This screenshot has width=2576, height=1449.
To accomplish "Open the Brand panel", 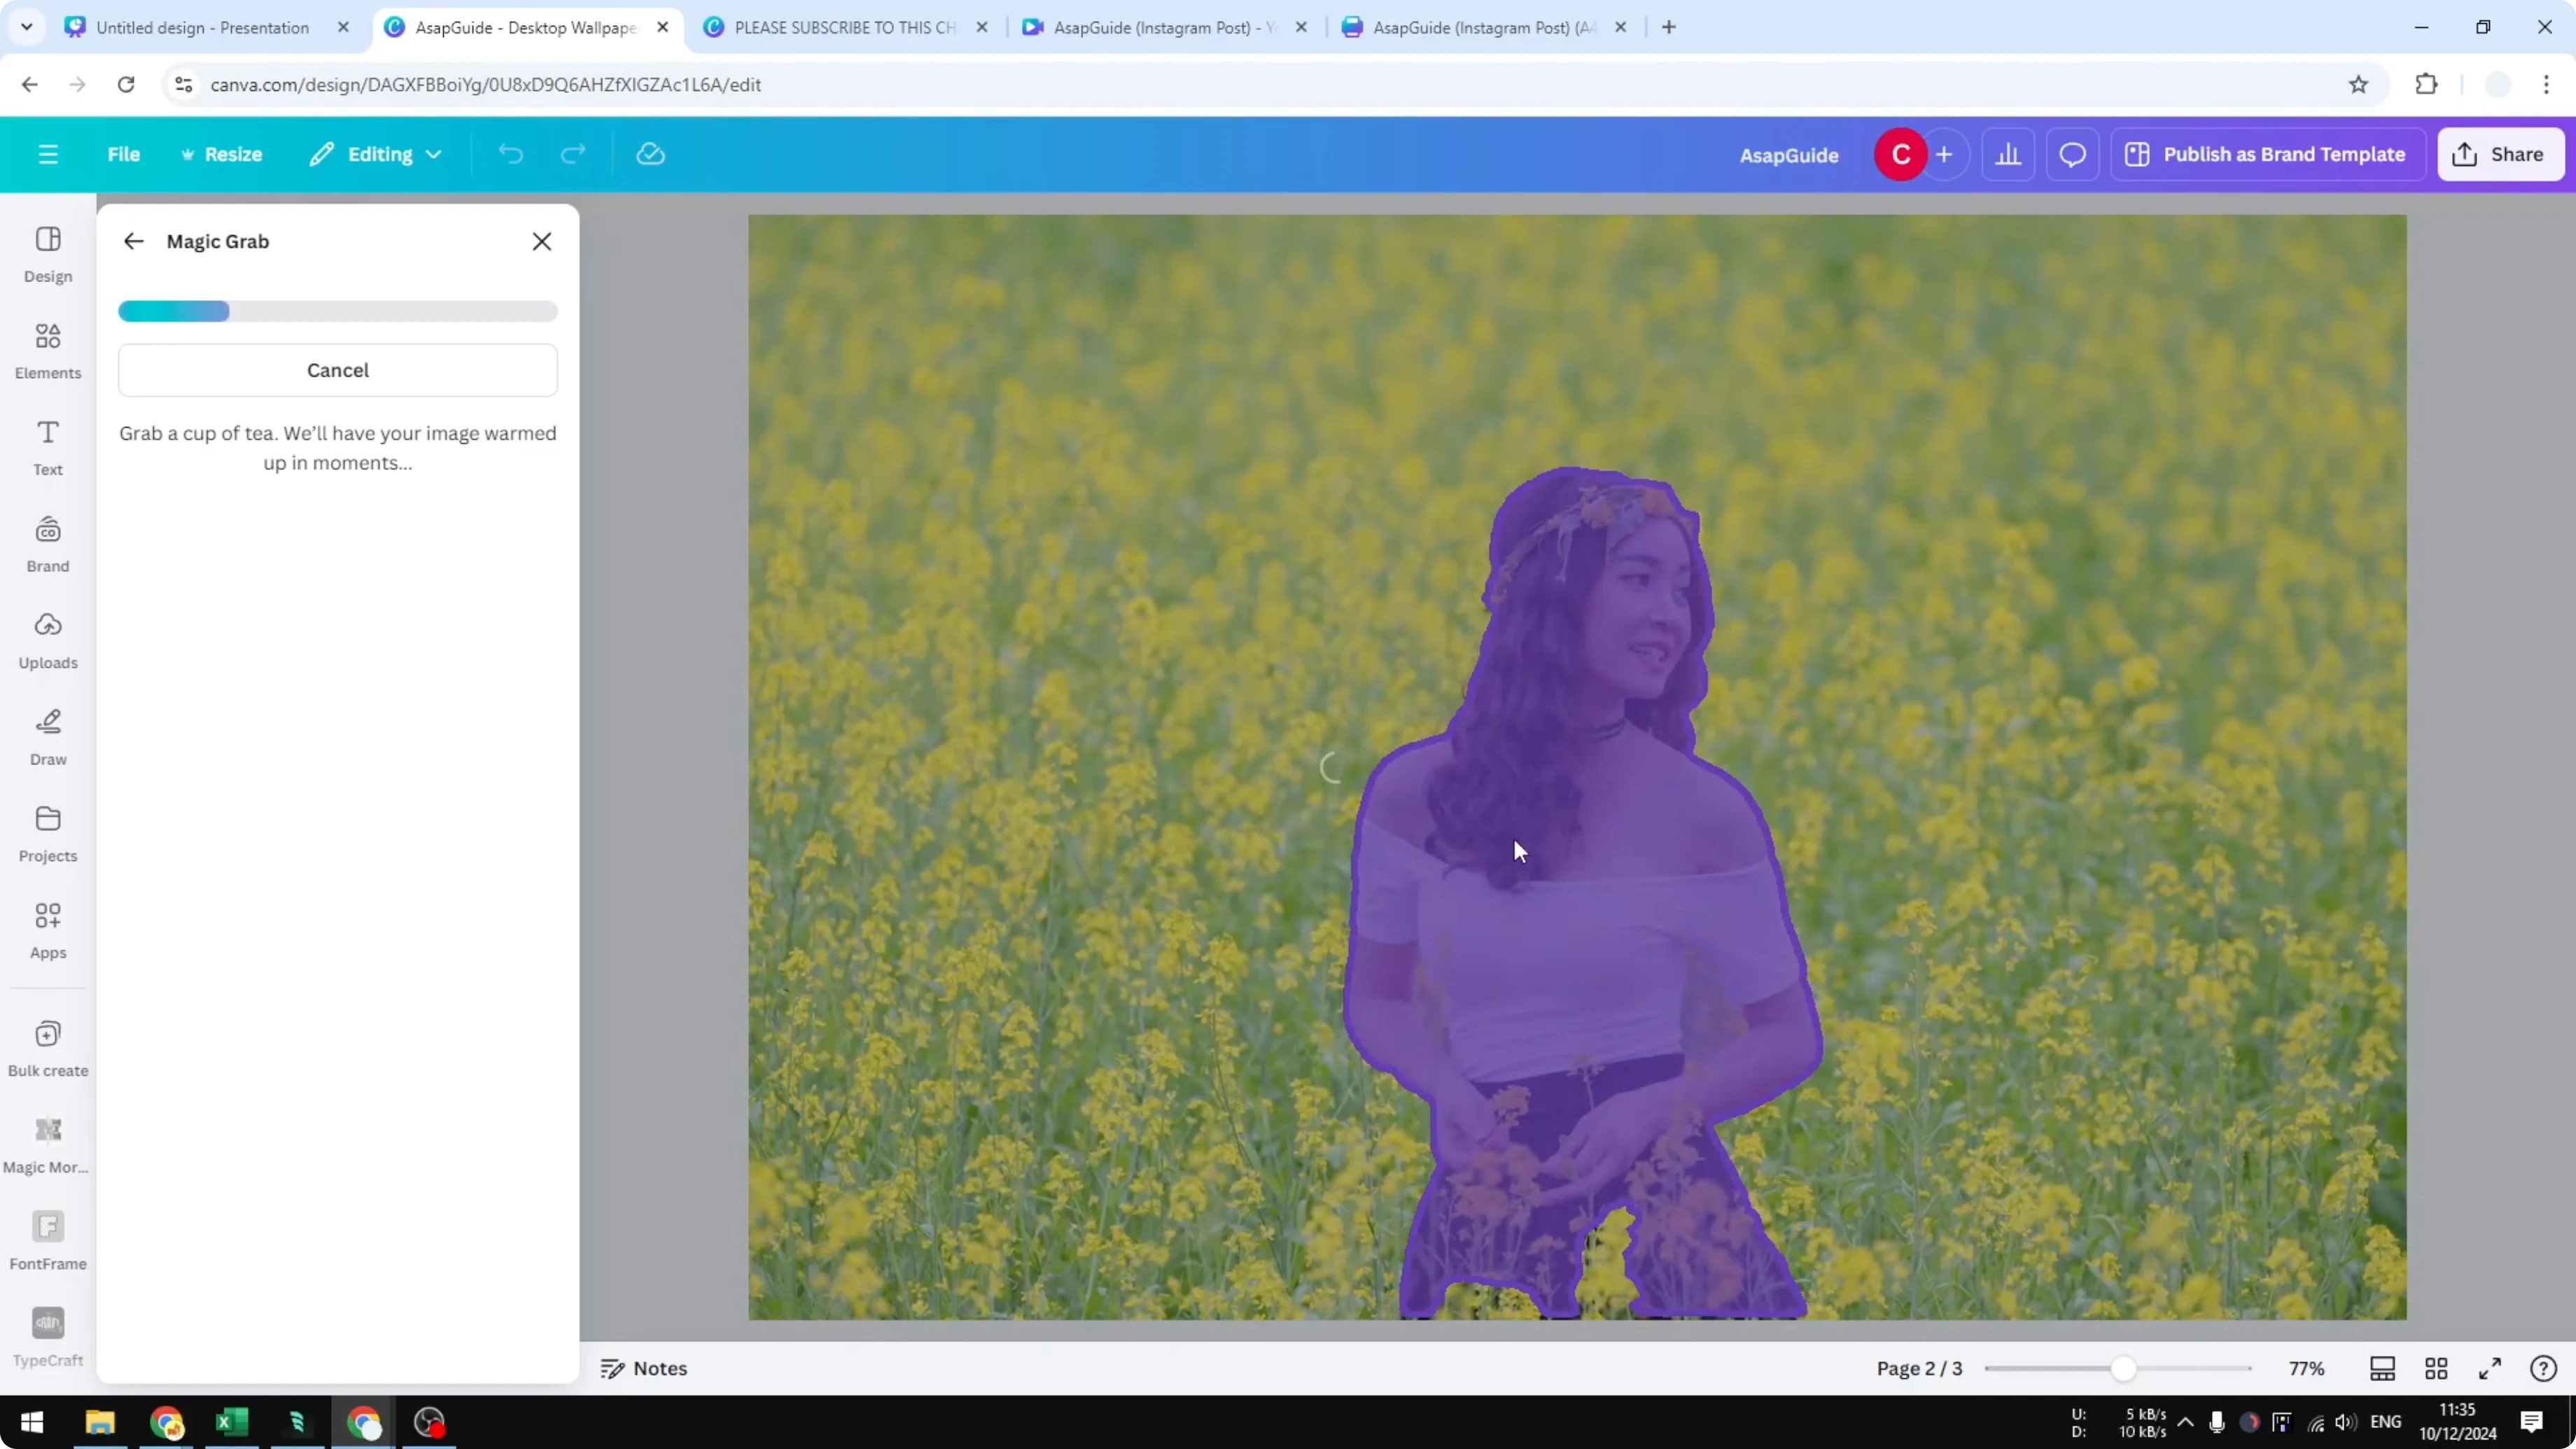I will tap(47, 543).
